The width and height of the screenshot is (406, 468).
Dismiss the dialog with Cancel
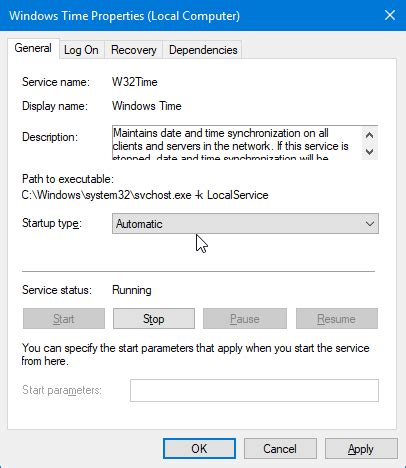pos(280,449)
